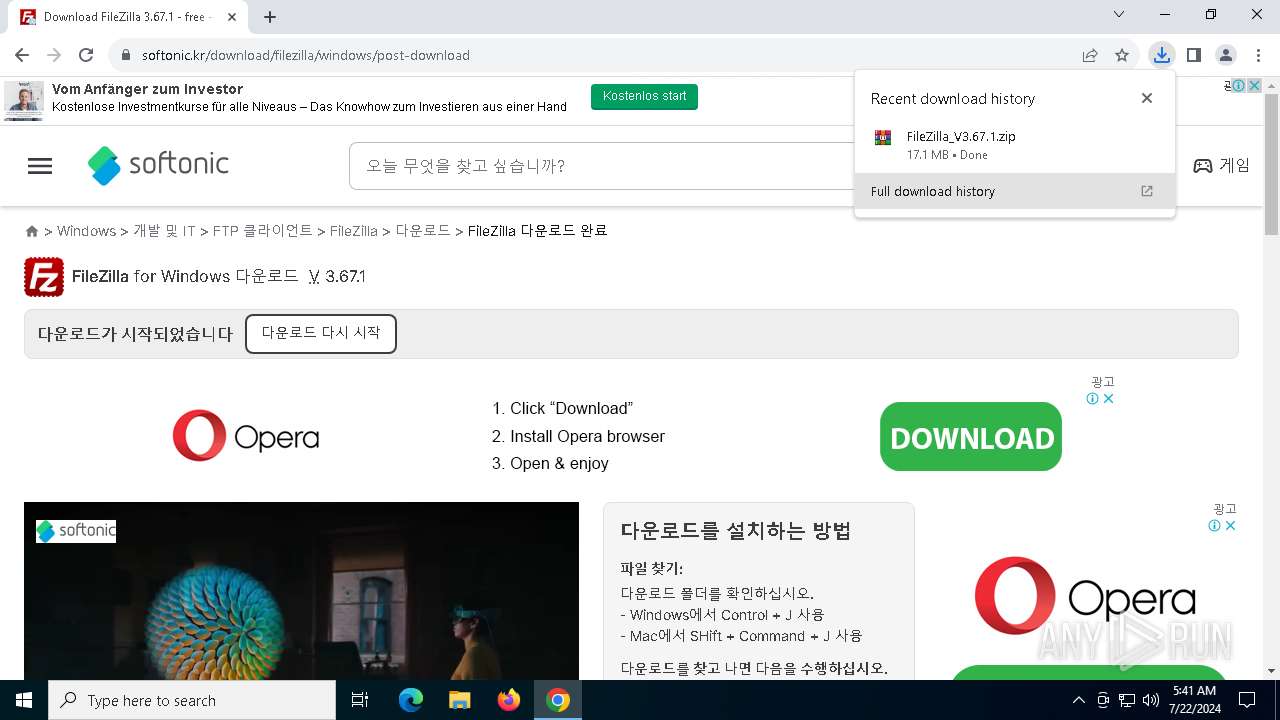The height and width of the screenshot is (720, 1280).
Task: Go back to the previous page
Action: coord(22,55)
